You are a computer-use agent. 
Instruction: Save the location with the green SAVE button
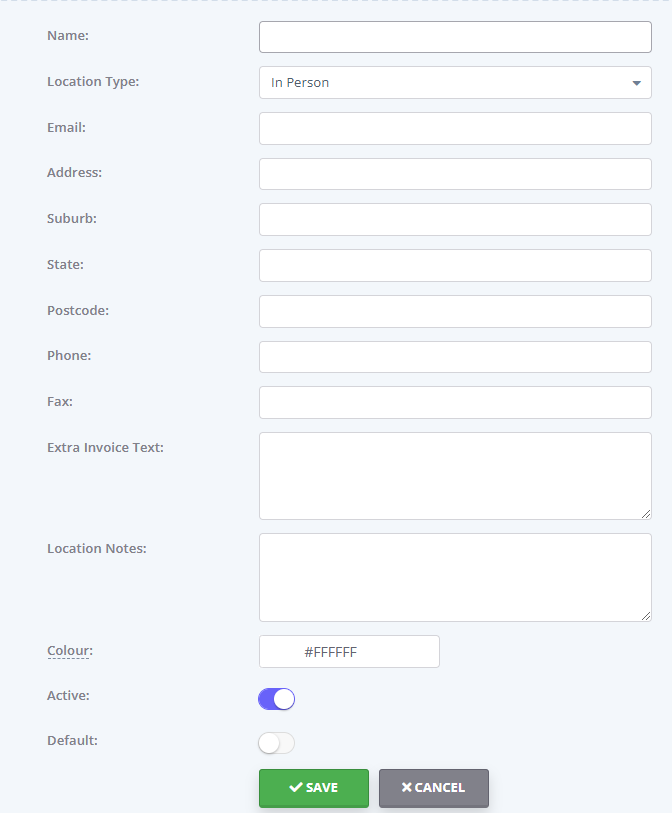tap(314, 788)
